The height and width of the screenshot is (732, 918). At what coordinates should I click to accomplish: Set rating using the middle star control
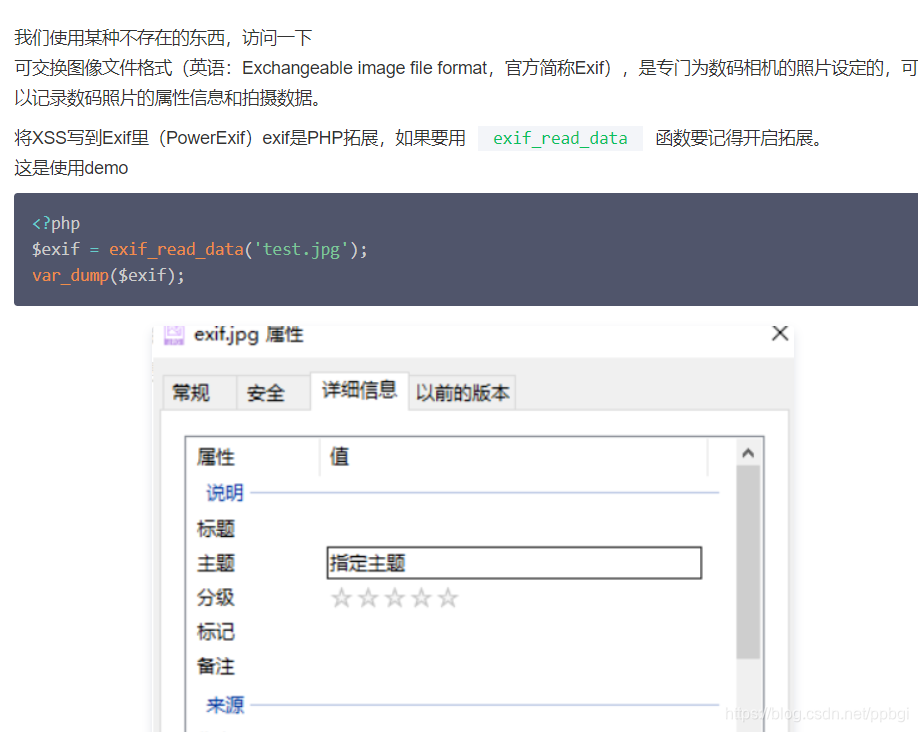(x=395, y=597)
